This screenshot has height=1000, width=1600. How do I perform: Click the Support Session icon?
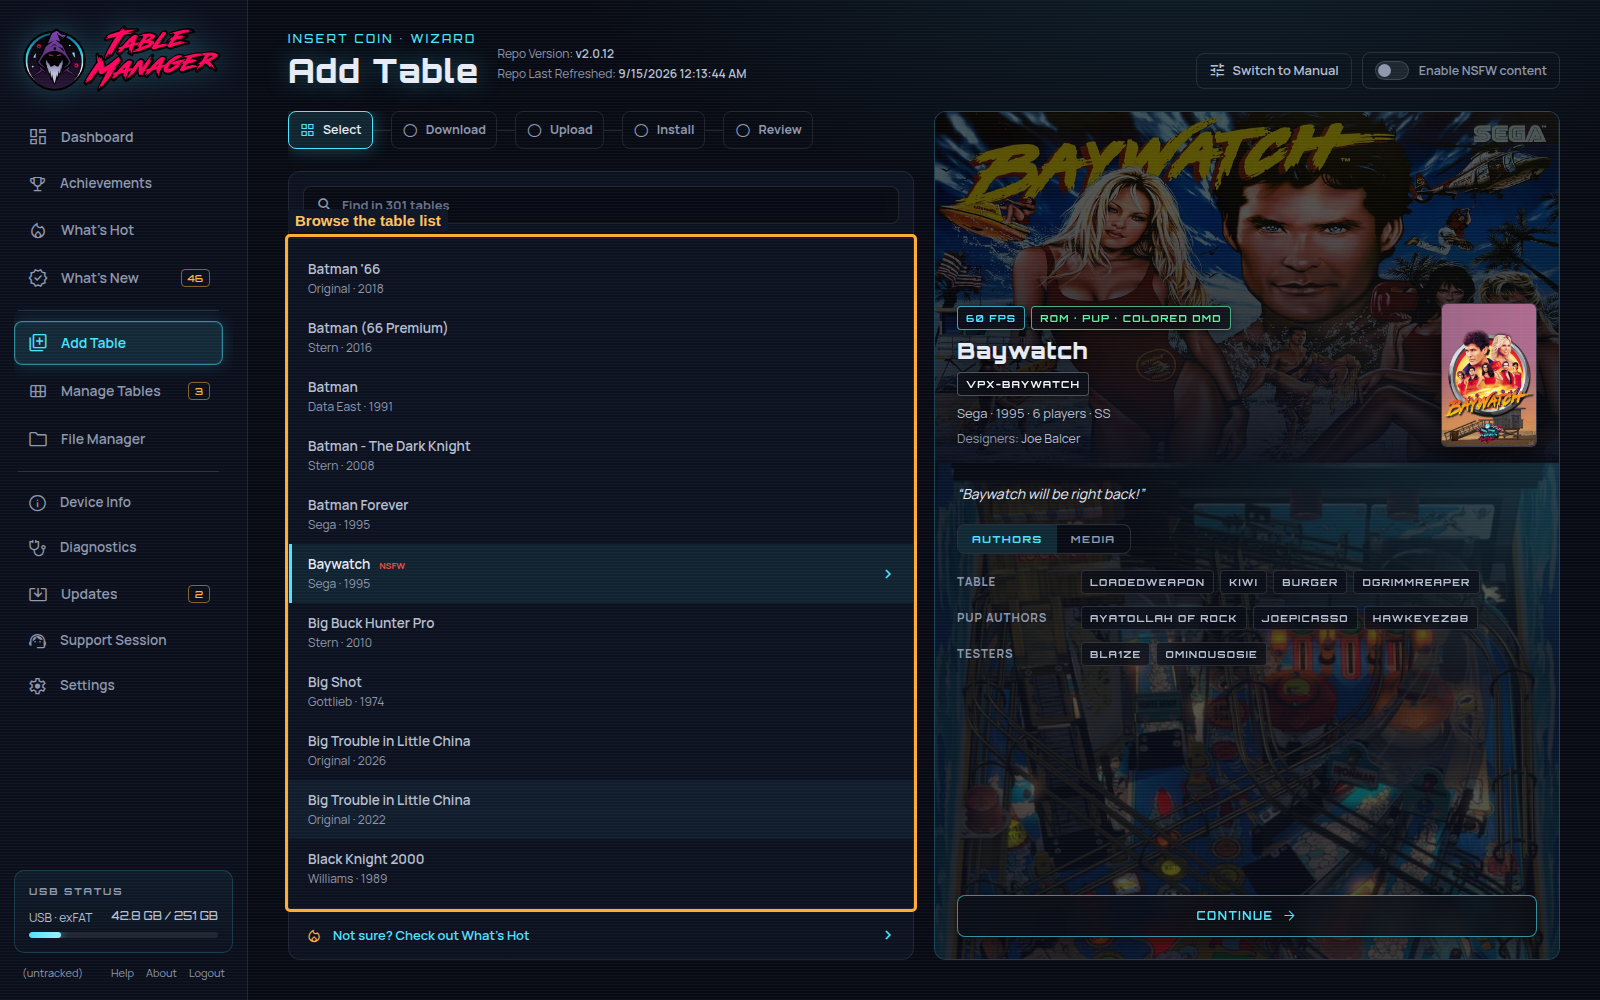pyautogui.click(x=38, y=641)
